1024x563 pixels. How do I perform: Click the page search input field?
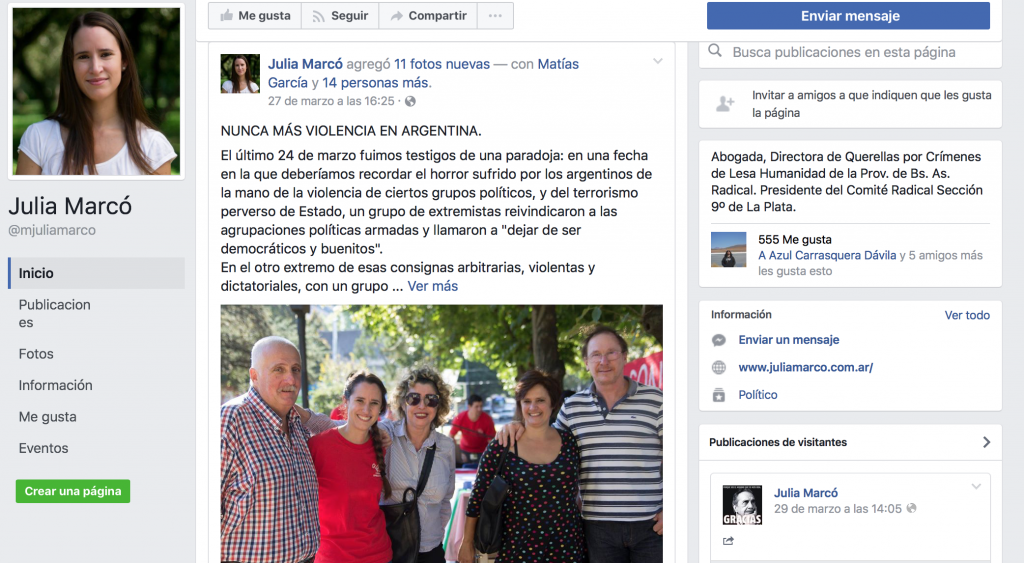850,52
